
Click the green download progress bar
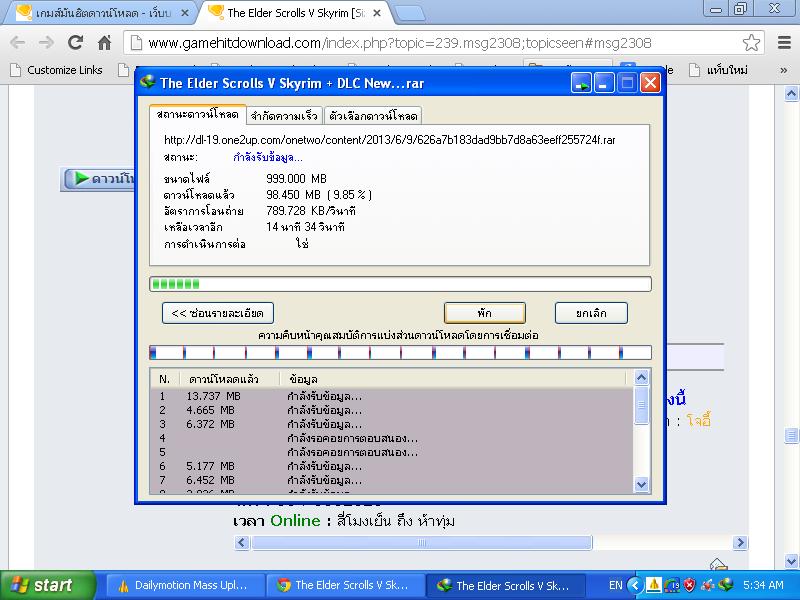pyautogui.click(x=401, y=284)
